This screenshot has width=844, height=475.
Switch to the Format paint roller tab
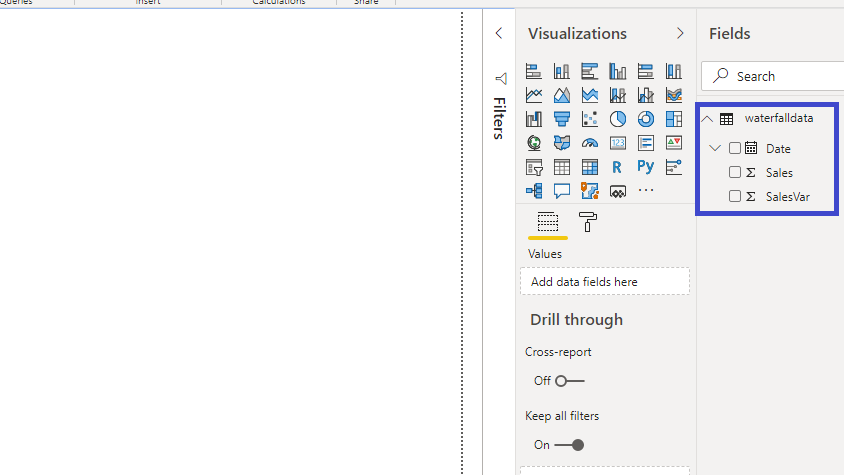[x=588, y=222]
